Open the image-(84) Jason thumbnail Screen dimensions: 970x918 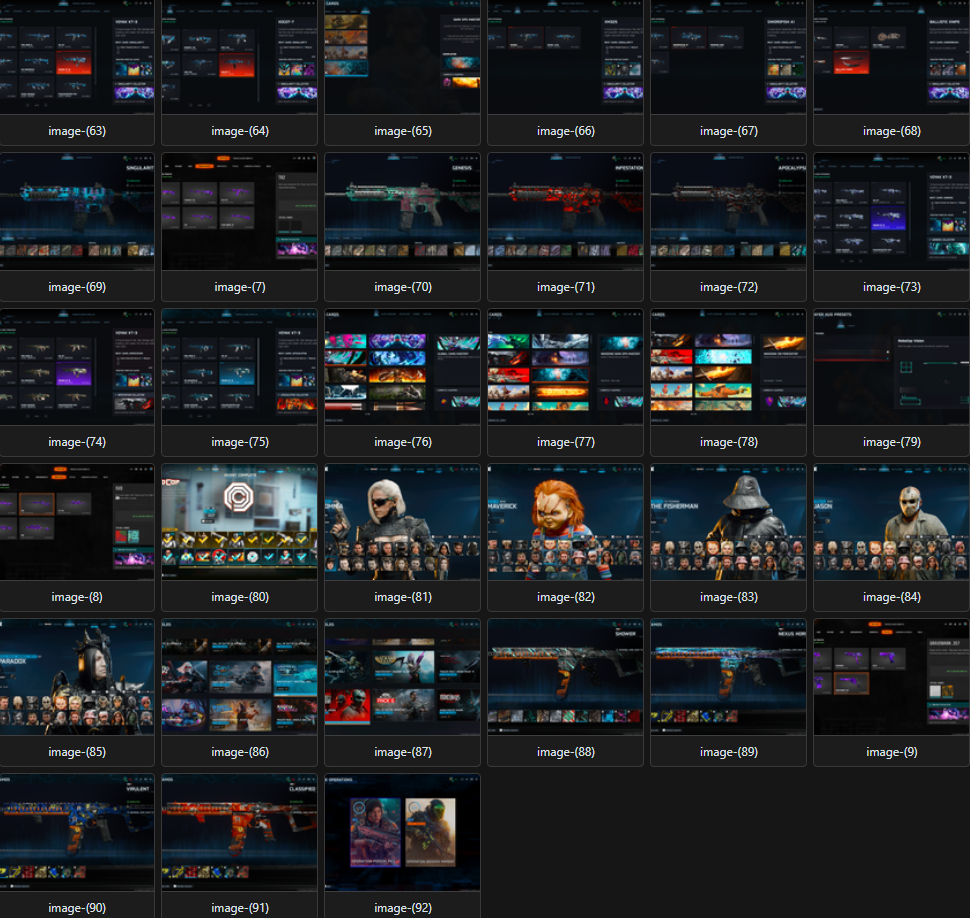(891, 522)
